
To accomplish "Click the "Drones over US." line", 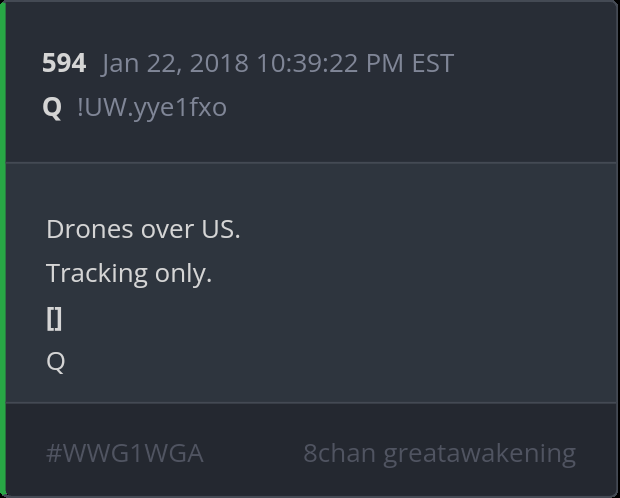I will pos(143,229).
